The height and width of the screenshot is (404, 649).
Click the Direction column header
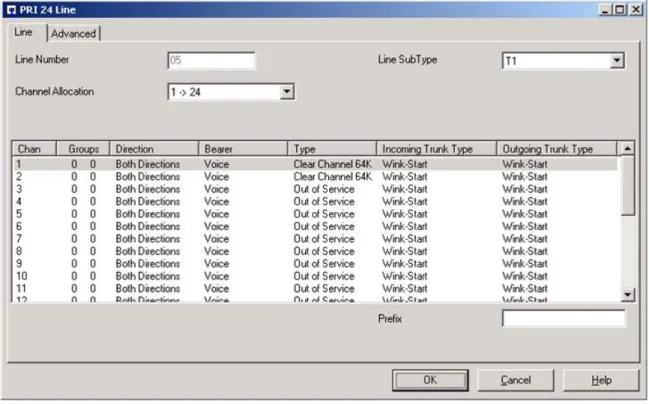154,149
